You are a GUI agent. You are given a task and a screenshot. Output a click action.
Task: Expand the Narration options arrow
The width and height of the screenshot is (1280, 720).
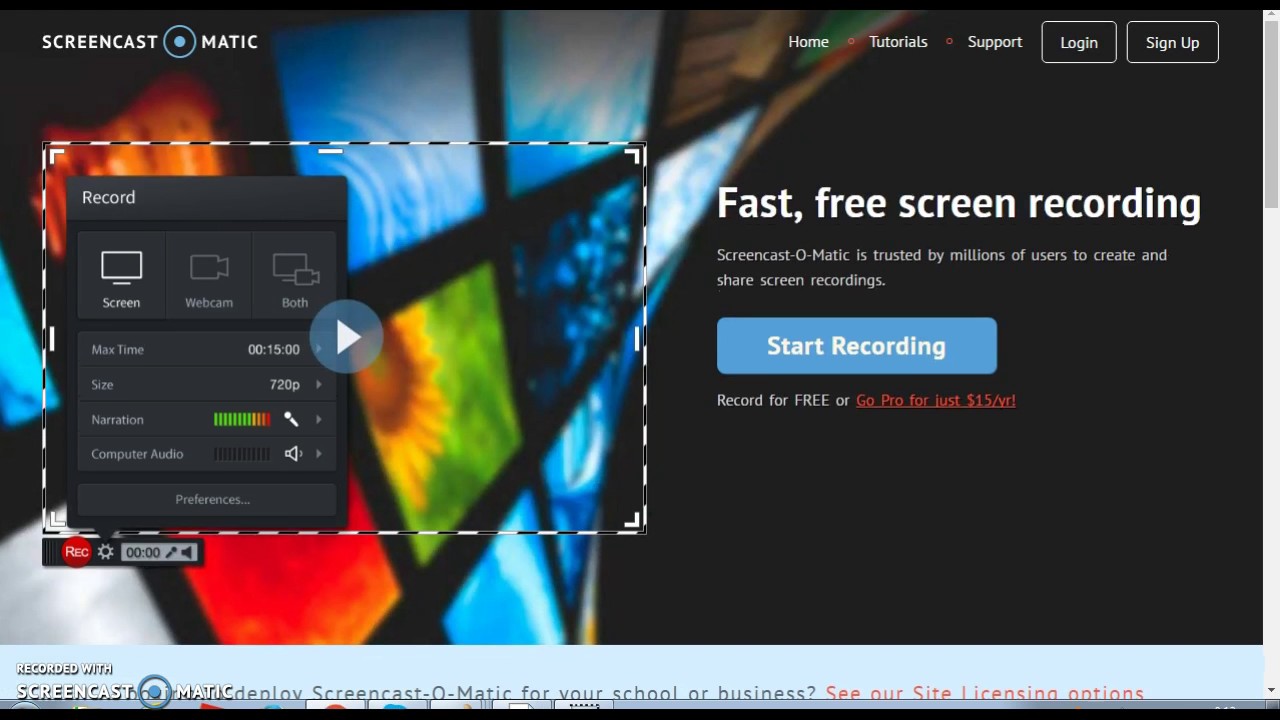point(319,419)
